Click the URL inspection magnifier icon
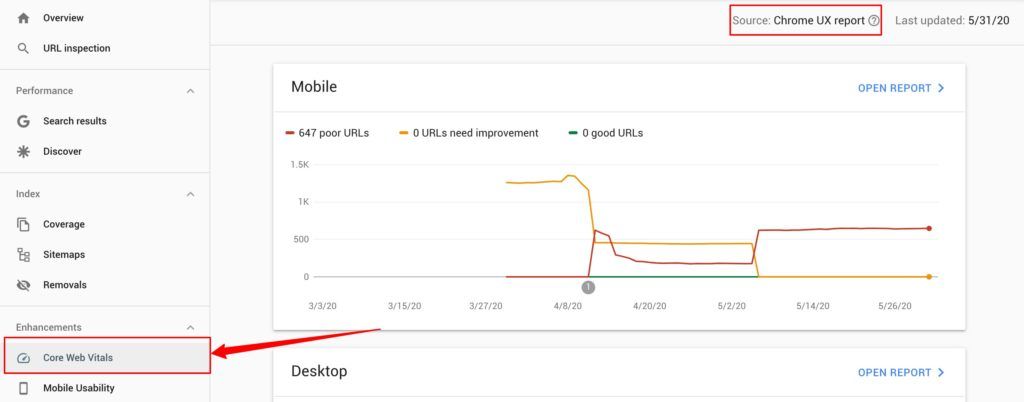Viewport: 1024px width, 402px height. [24, 48]
